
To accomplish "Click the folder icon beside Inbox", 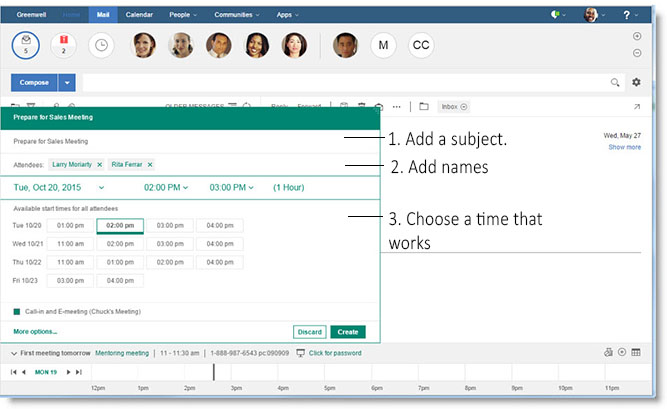I will (x=424, y=106).
